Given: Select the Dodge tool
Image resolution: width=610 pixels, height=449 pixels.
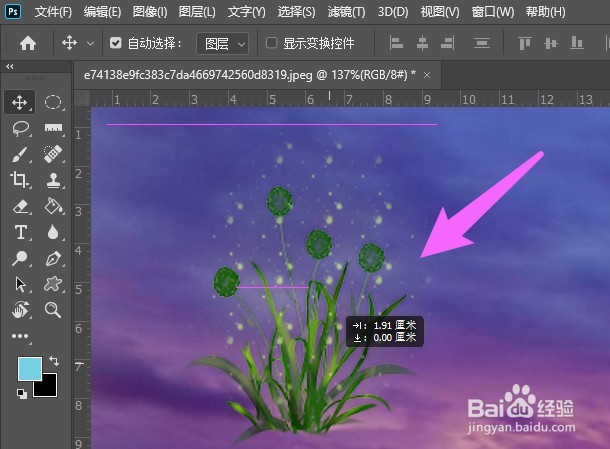Looking at the screenshot, I should pyautogui.click(x=19, y=258).
